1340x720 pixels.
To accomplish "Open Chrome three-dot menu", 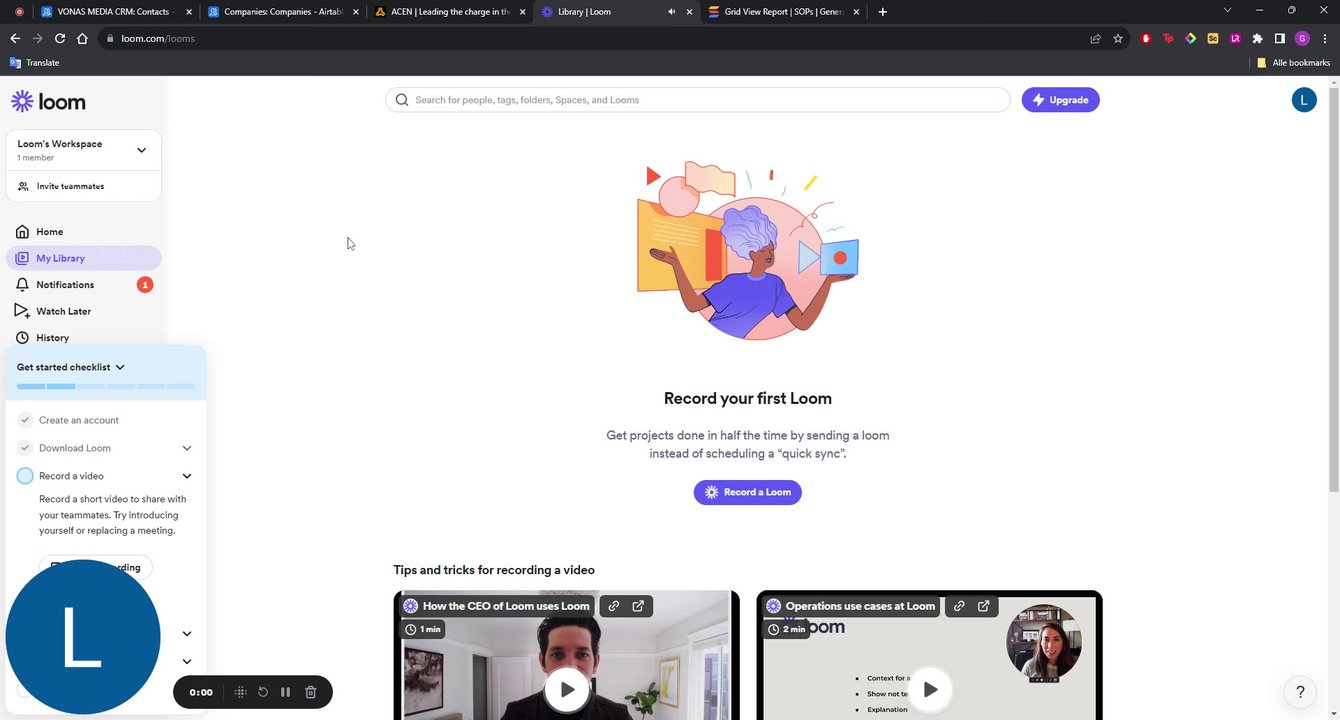I will [1324, 38].
